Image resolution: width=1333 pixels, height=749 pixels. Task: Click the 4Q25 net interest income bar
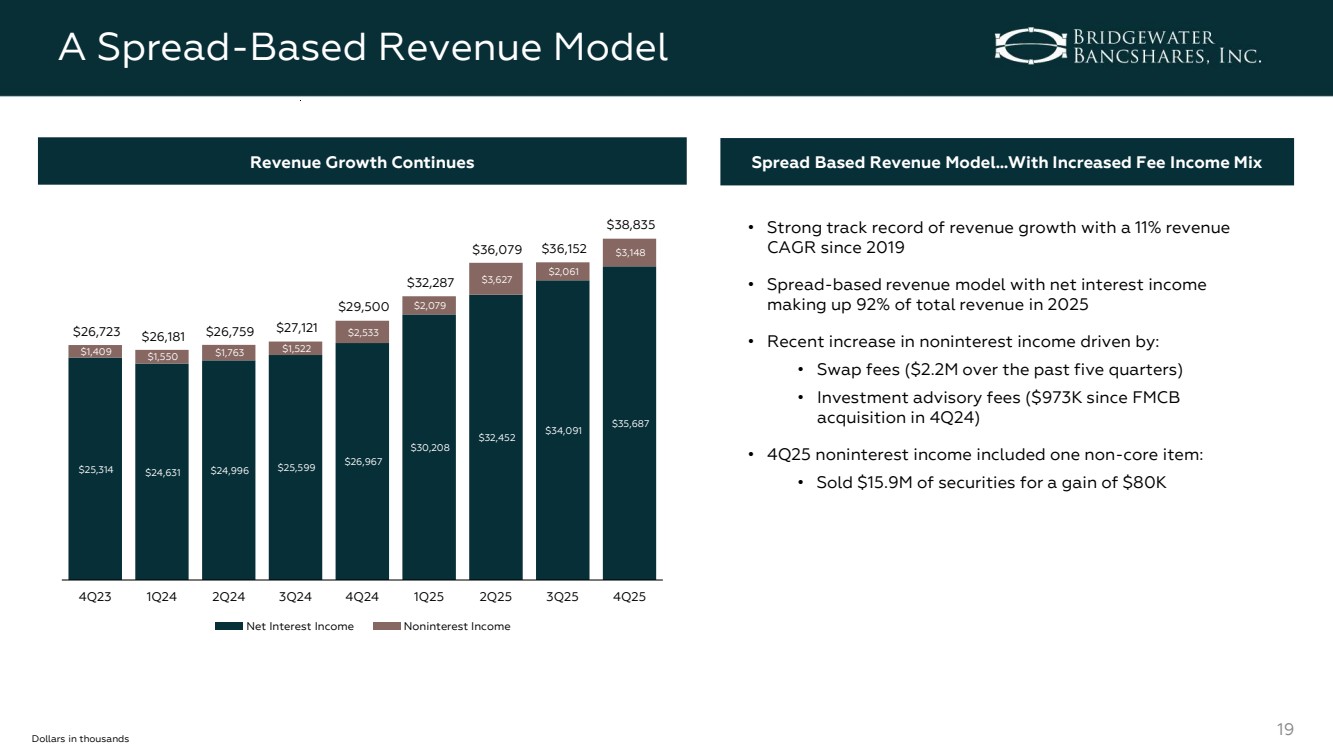click(x=629, y=422)
